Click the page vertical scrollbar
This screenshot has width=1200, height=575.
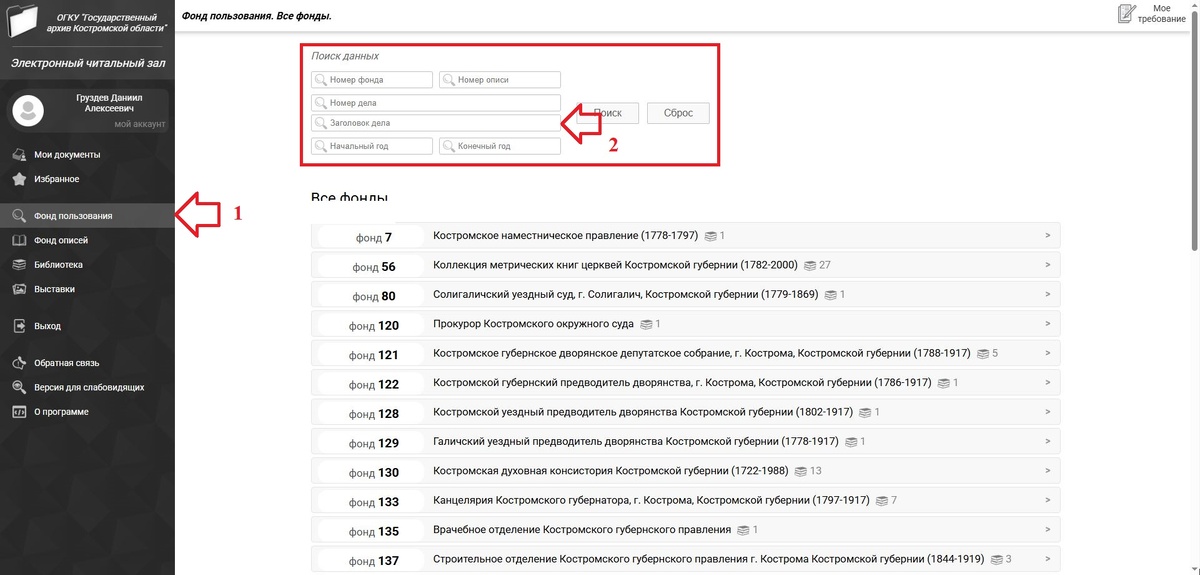click(1193, 130)
